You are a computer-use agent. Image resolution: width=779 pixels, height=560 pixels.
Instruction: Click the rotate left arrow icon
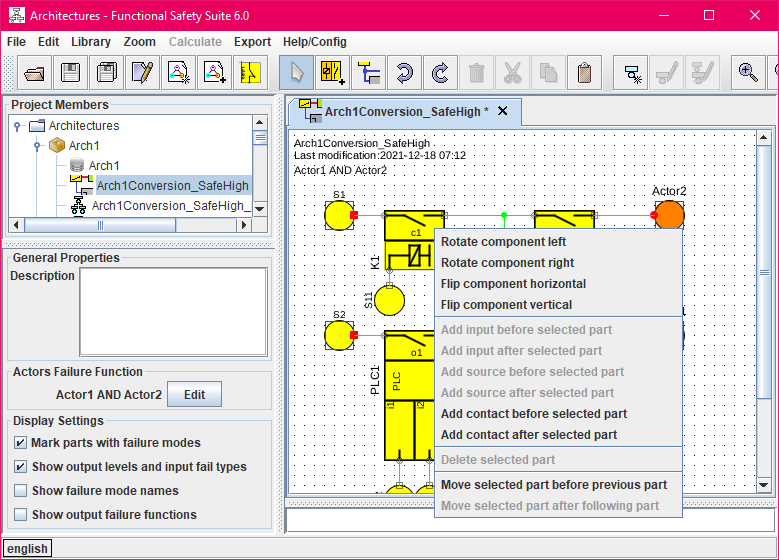[404, 73]
